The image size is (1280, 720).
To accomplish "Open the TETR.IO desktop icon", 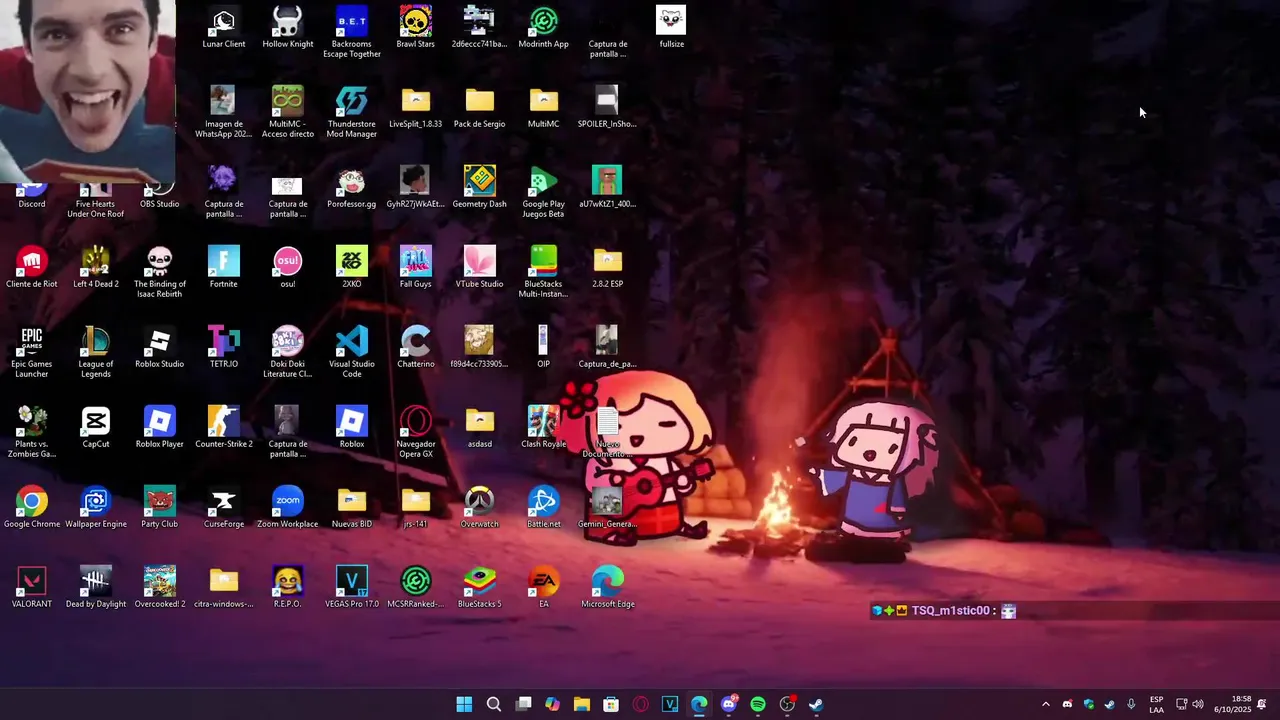I will coord(224,348).
